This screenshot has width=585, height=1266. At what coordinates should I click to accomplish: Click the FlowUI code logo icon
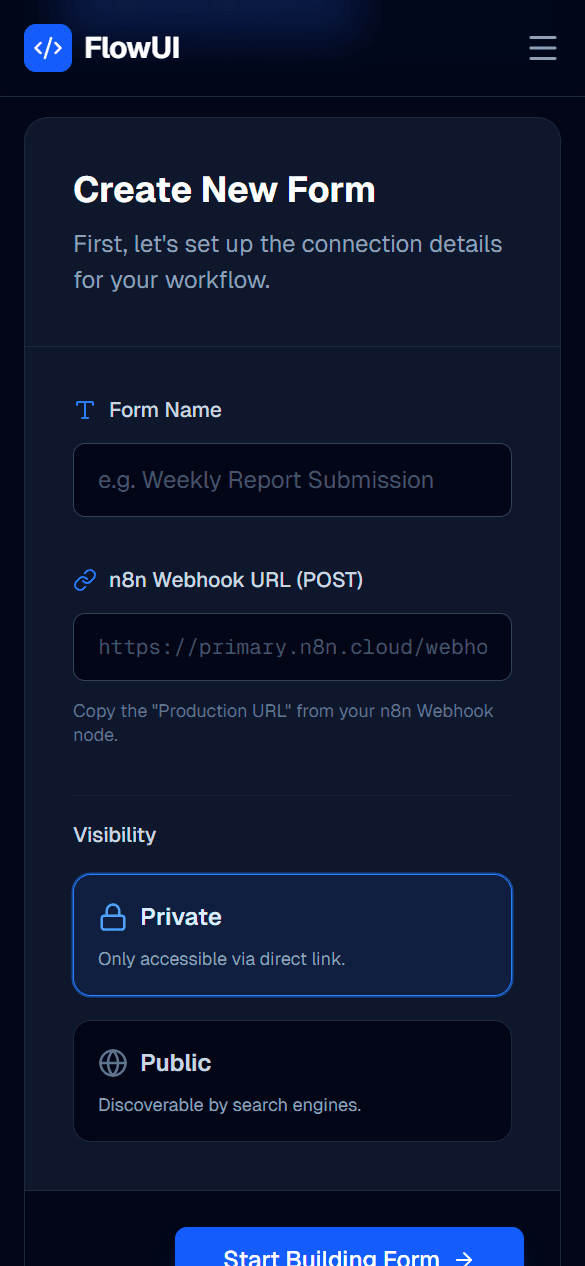[x=48, y=47]
